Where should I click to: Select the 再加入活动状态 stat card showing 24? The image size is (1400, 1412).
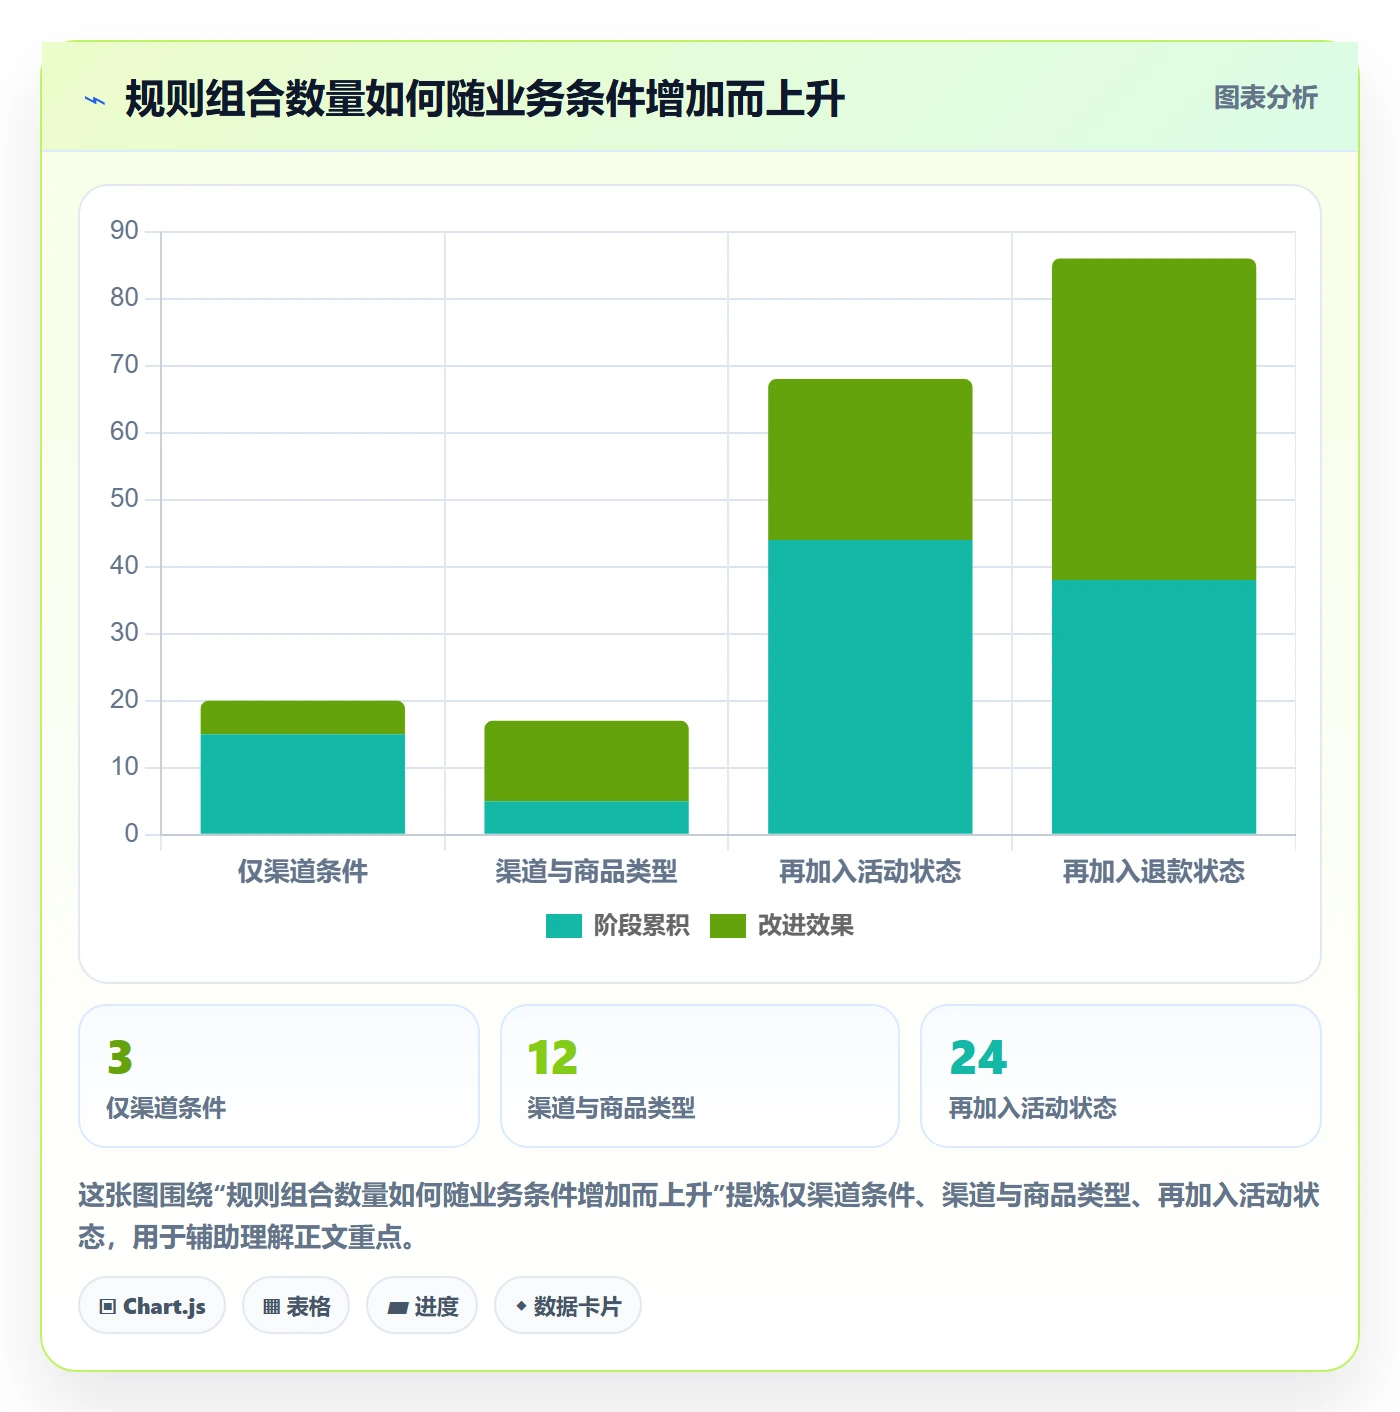1121,1076
